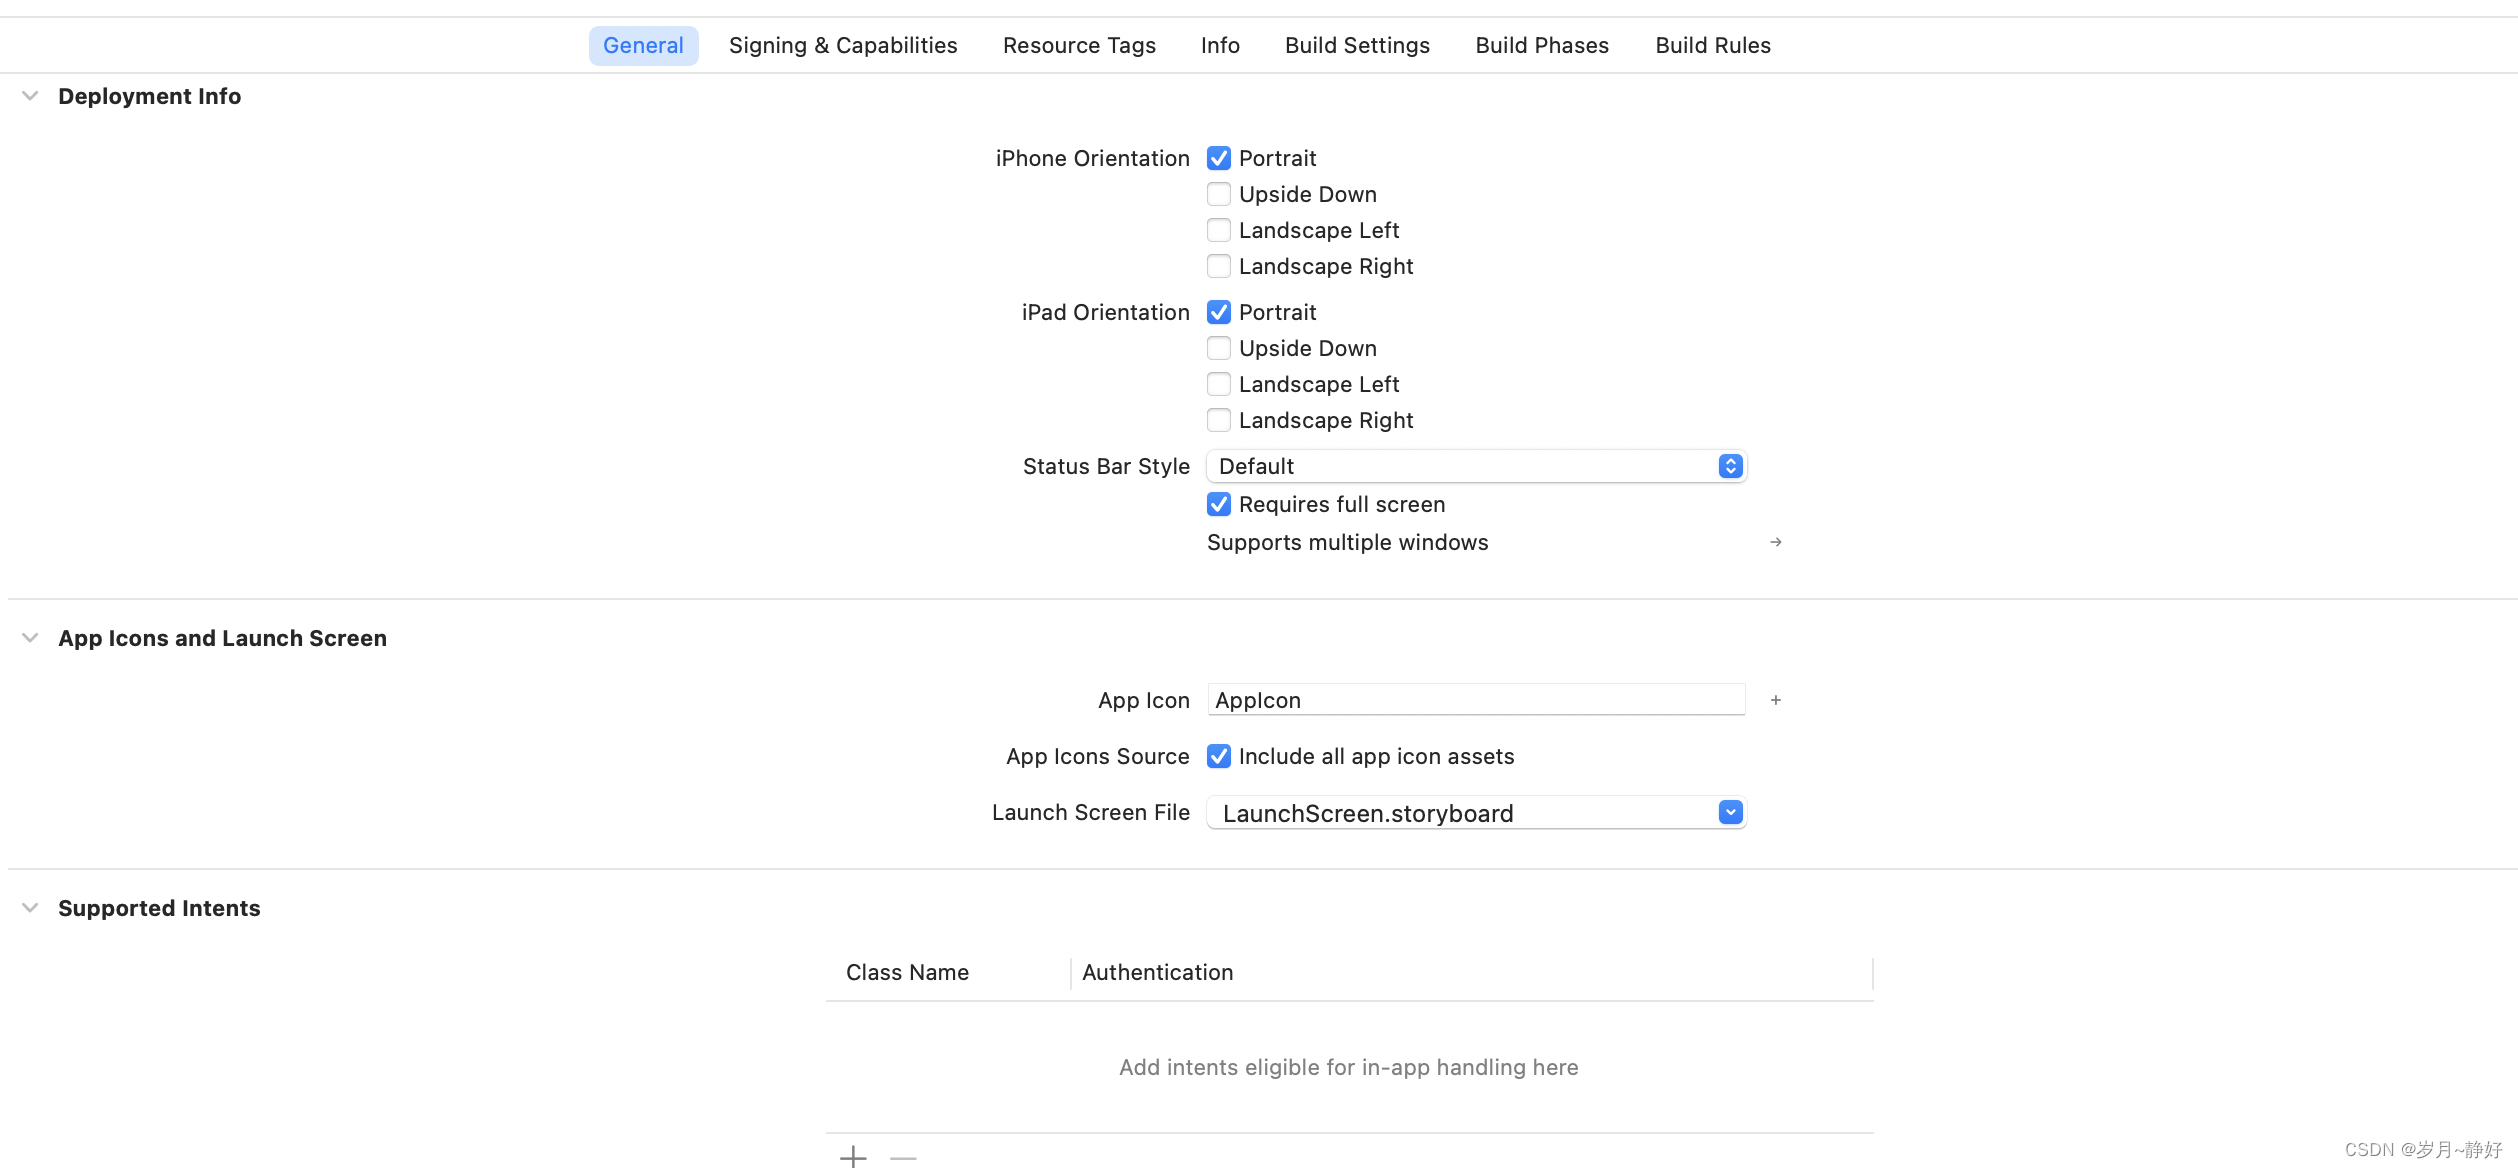Collapse the Deployment Info section
Viewport: 2518px width, 1168px height.
[x=30, y=96]
